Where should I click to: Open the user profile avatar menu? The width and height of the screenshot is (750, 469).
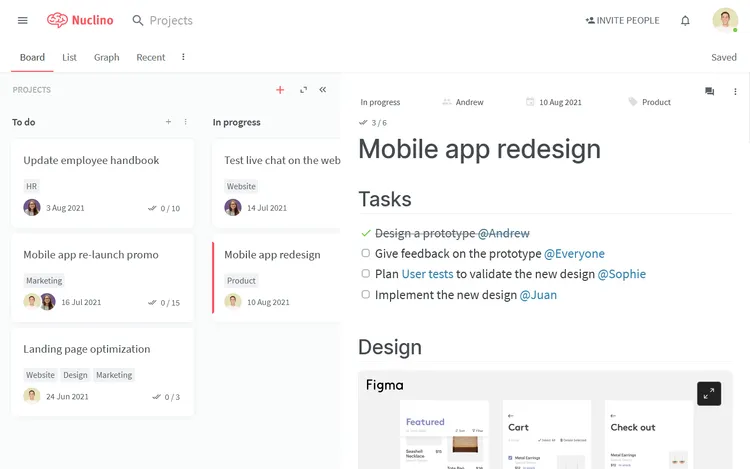coord(725,20)
